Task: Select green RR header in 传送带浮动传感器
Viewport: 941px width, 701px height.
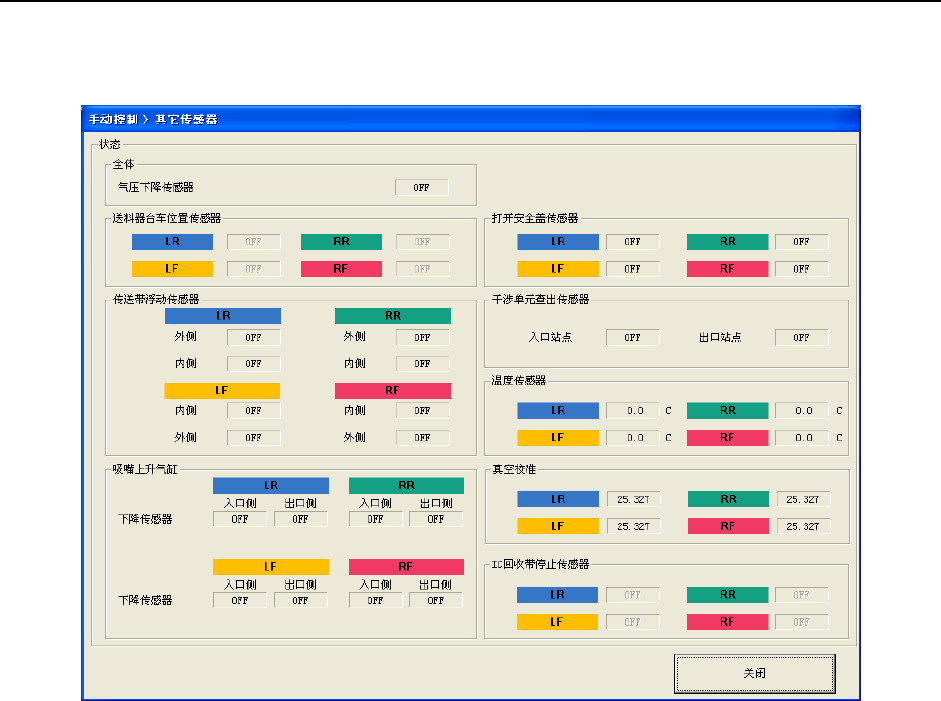Action: [392, 316]
